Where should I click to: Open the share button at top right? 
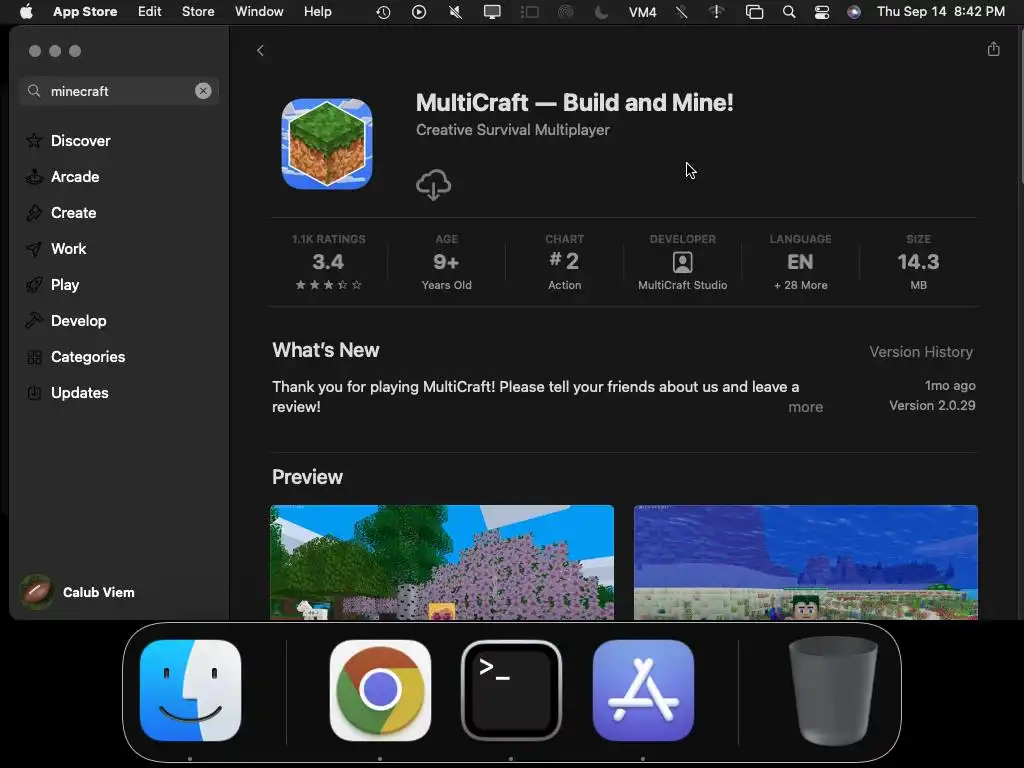coord(993,49)
